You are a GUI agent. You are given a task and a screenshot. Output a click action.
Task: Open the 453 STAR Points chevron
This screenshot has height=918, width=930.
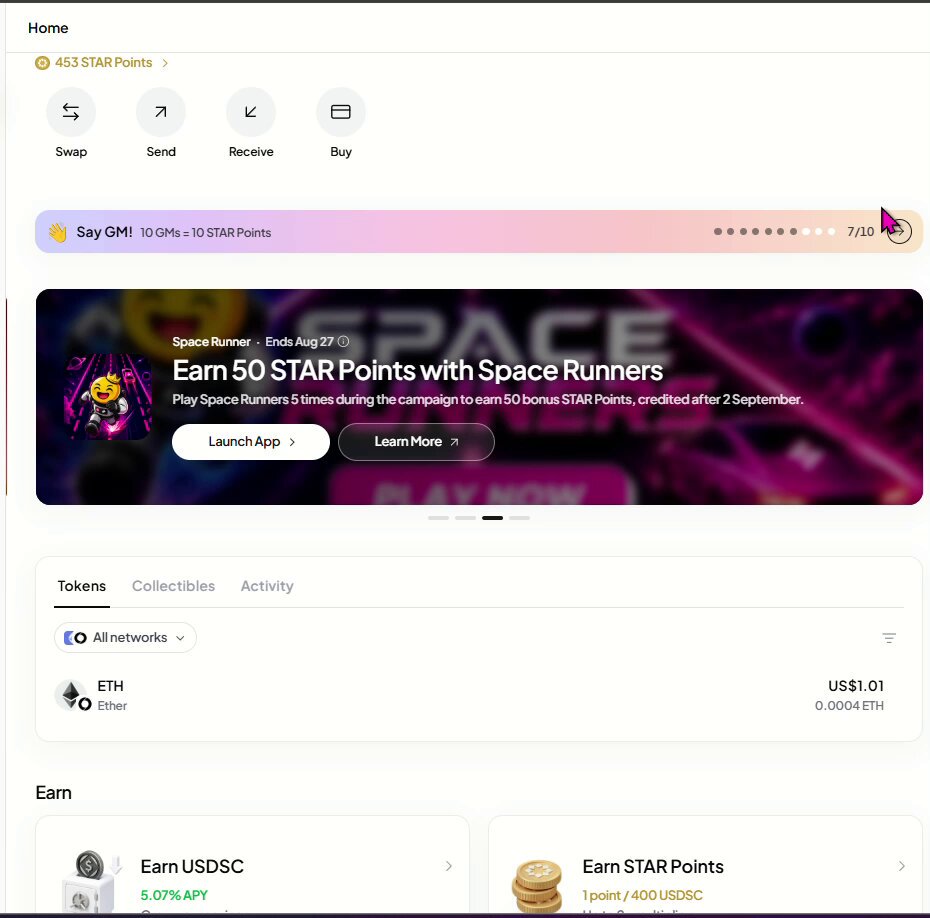pos(165,63)
